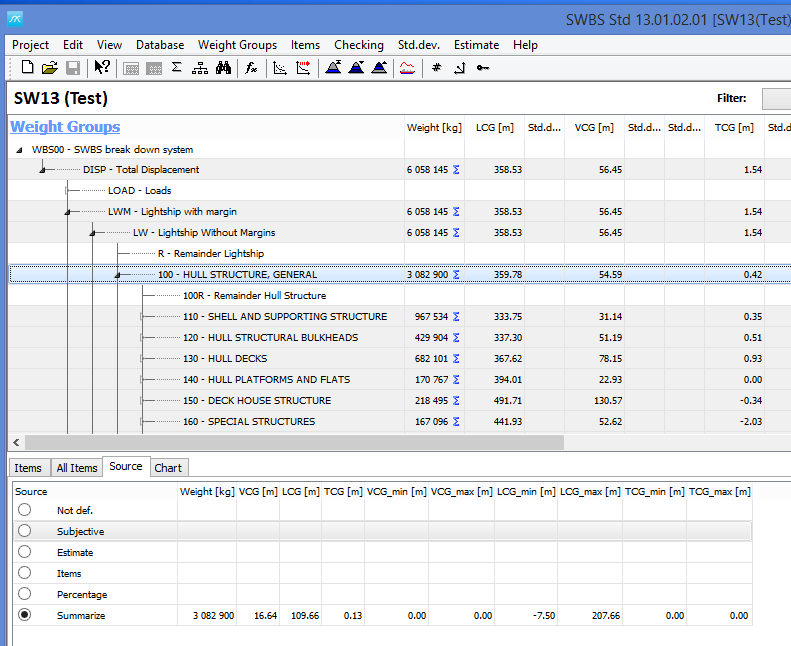Click the What's This help cursor icon
Screen dimensions: 791x646
point(102,68)
